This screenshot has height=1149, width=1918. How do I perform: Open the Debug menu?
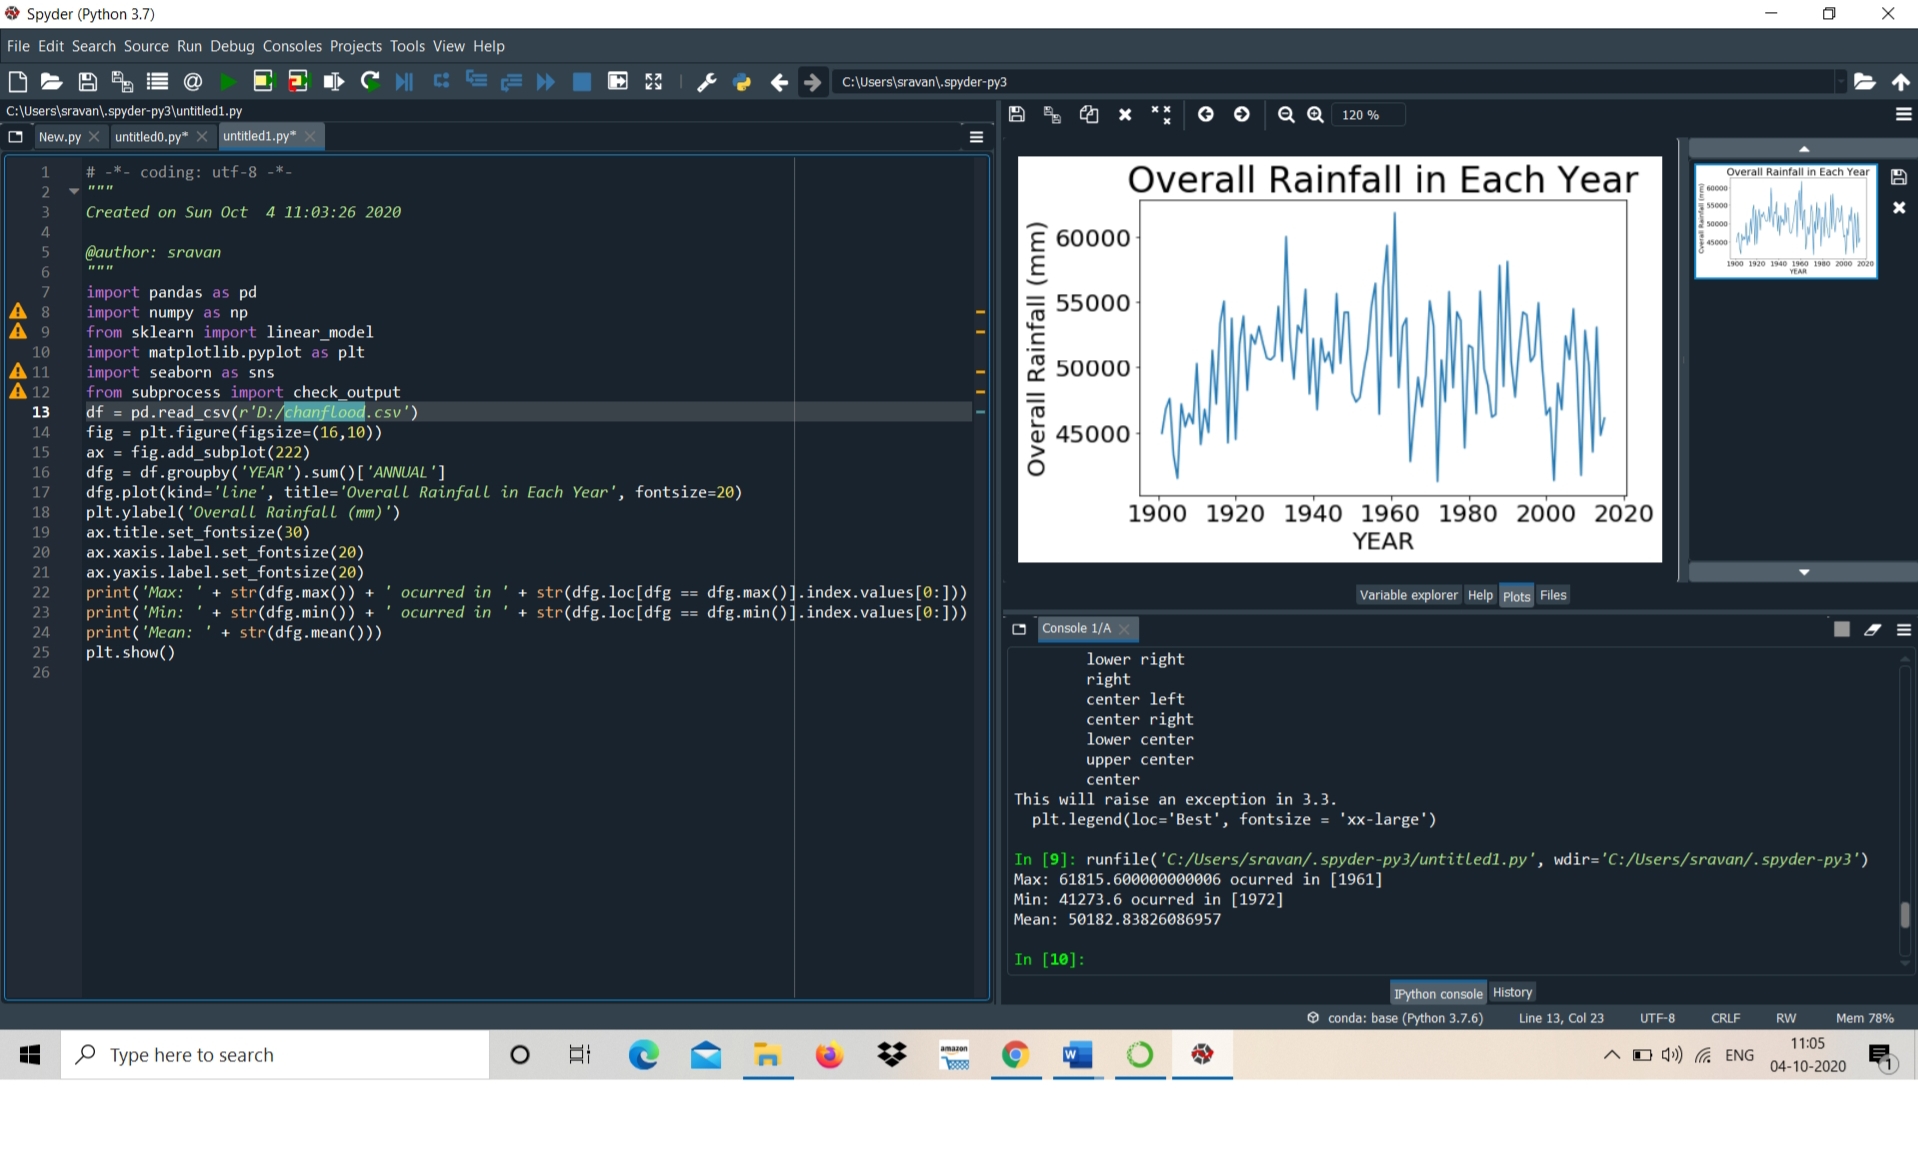tap(232, 46)
